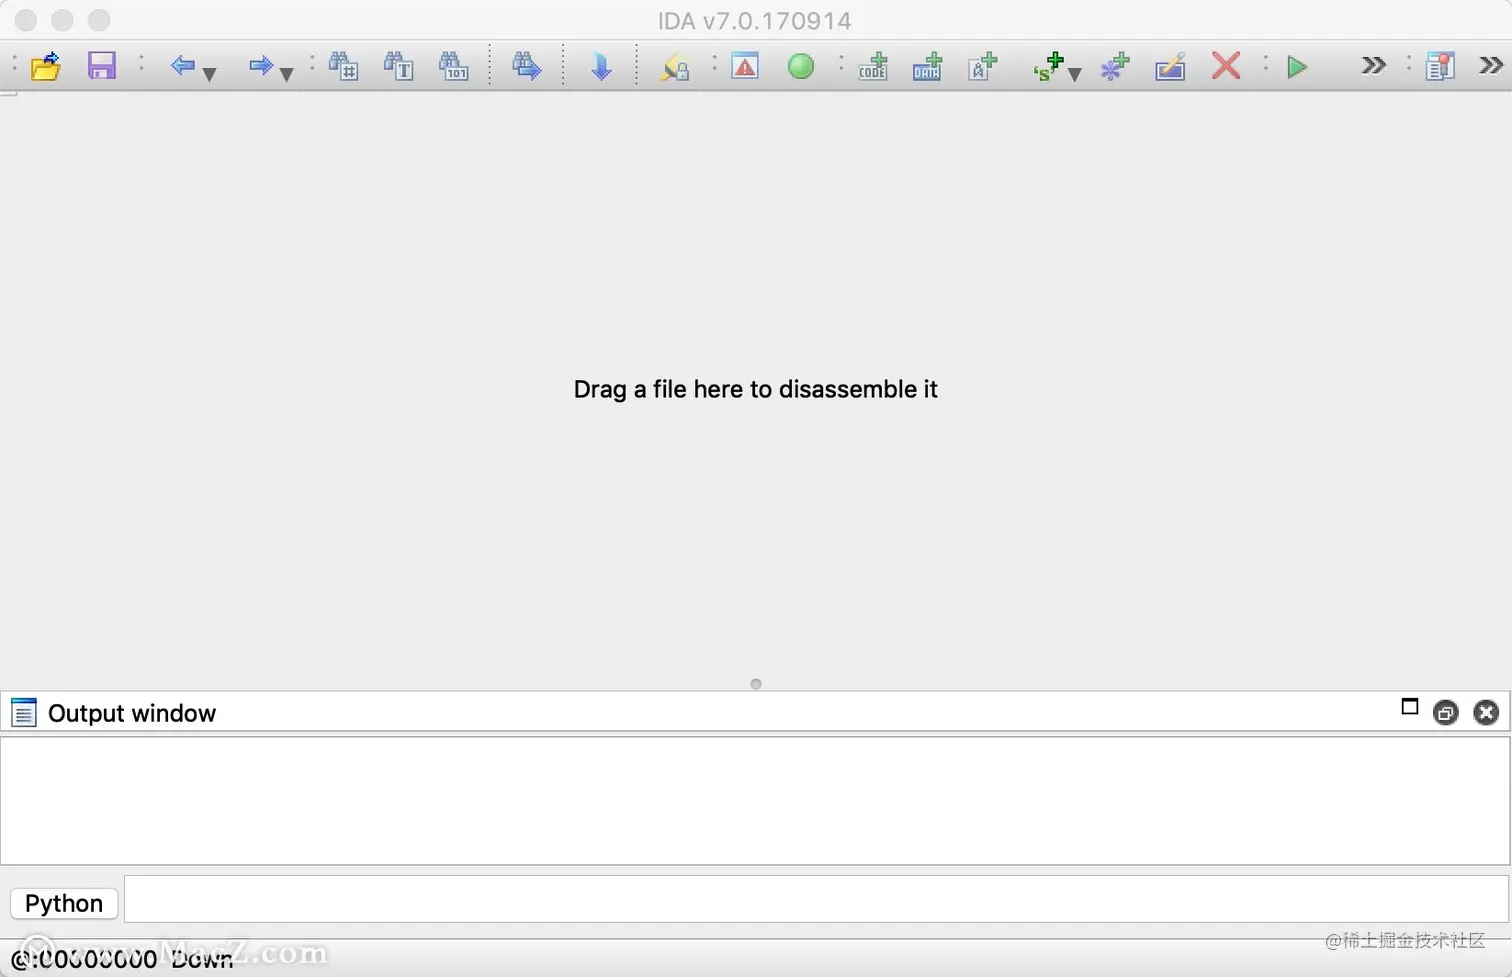The image size is (1512, 977).
Task: Click 'Drag a file here to disassemble it'
Action: [756, 389]
